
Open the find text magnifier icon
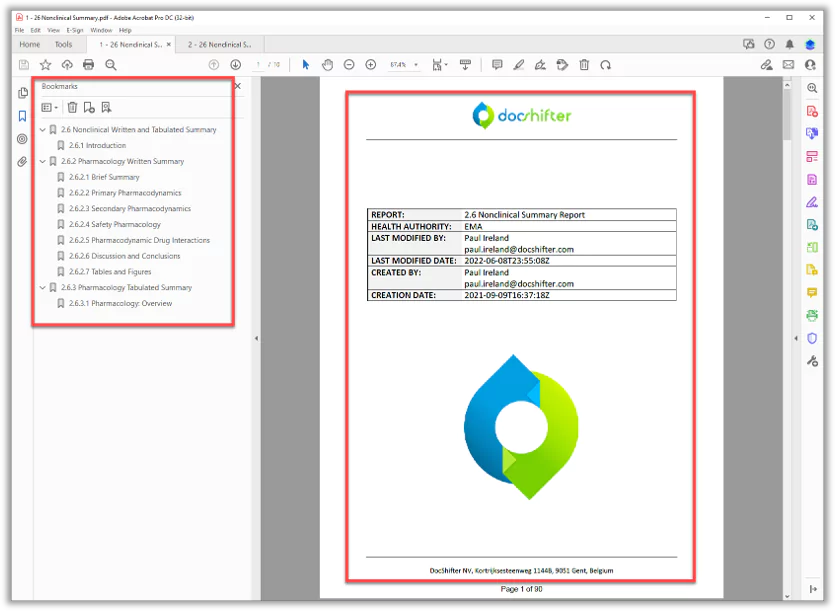(111, 65)
